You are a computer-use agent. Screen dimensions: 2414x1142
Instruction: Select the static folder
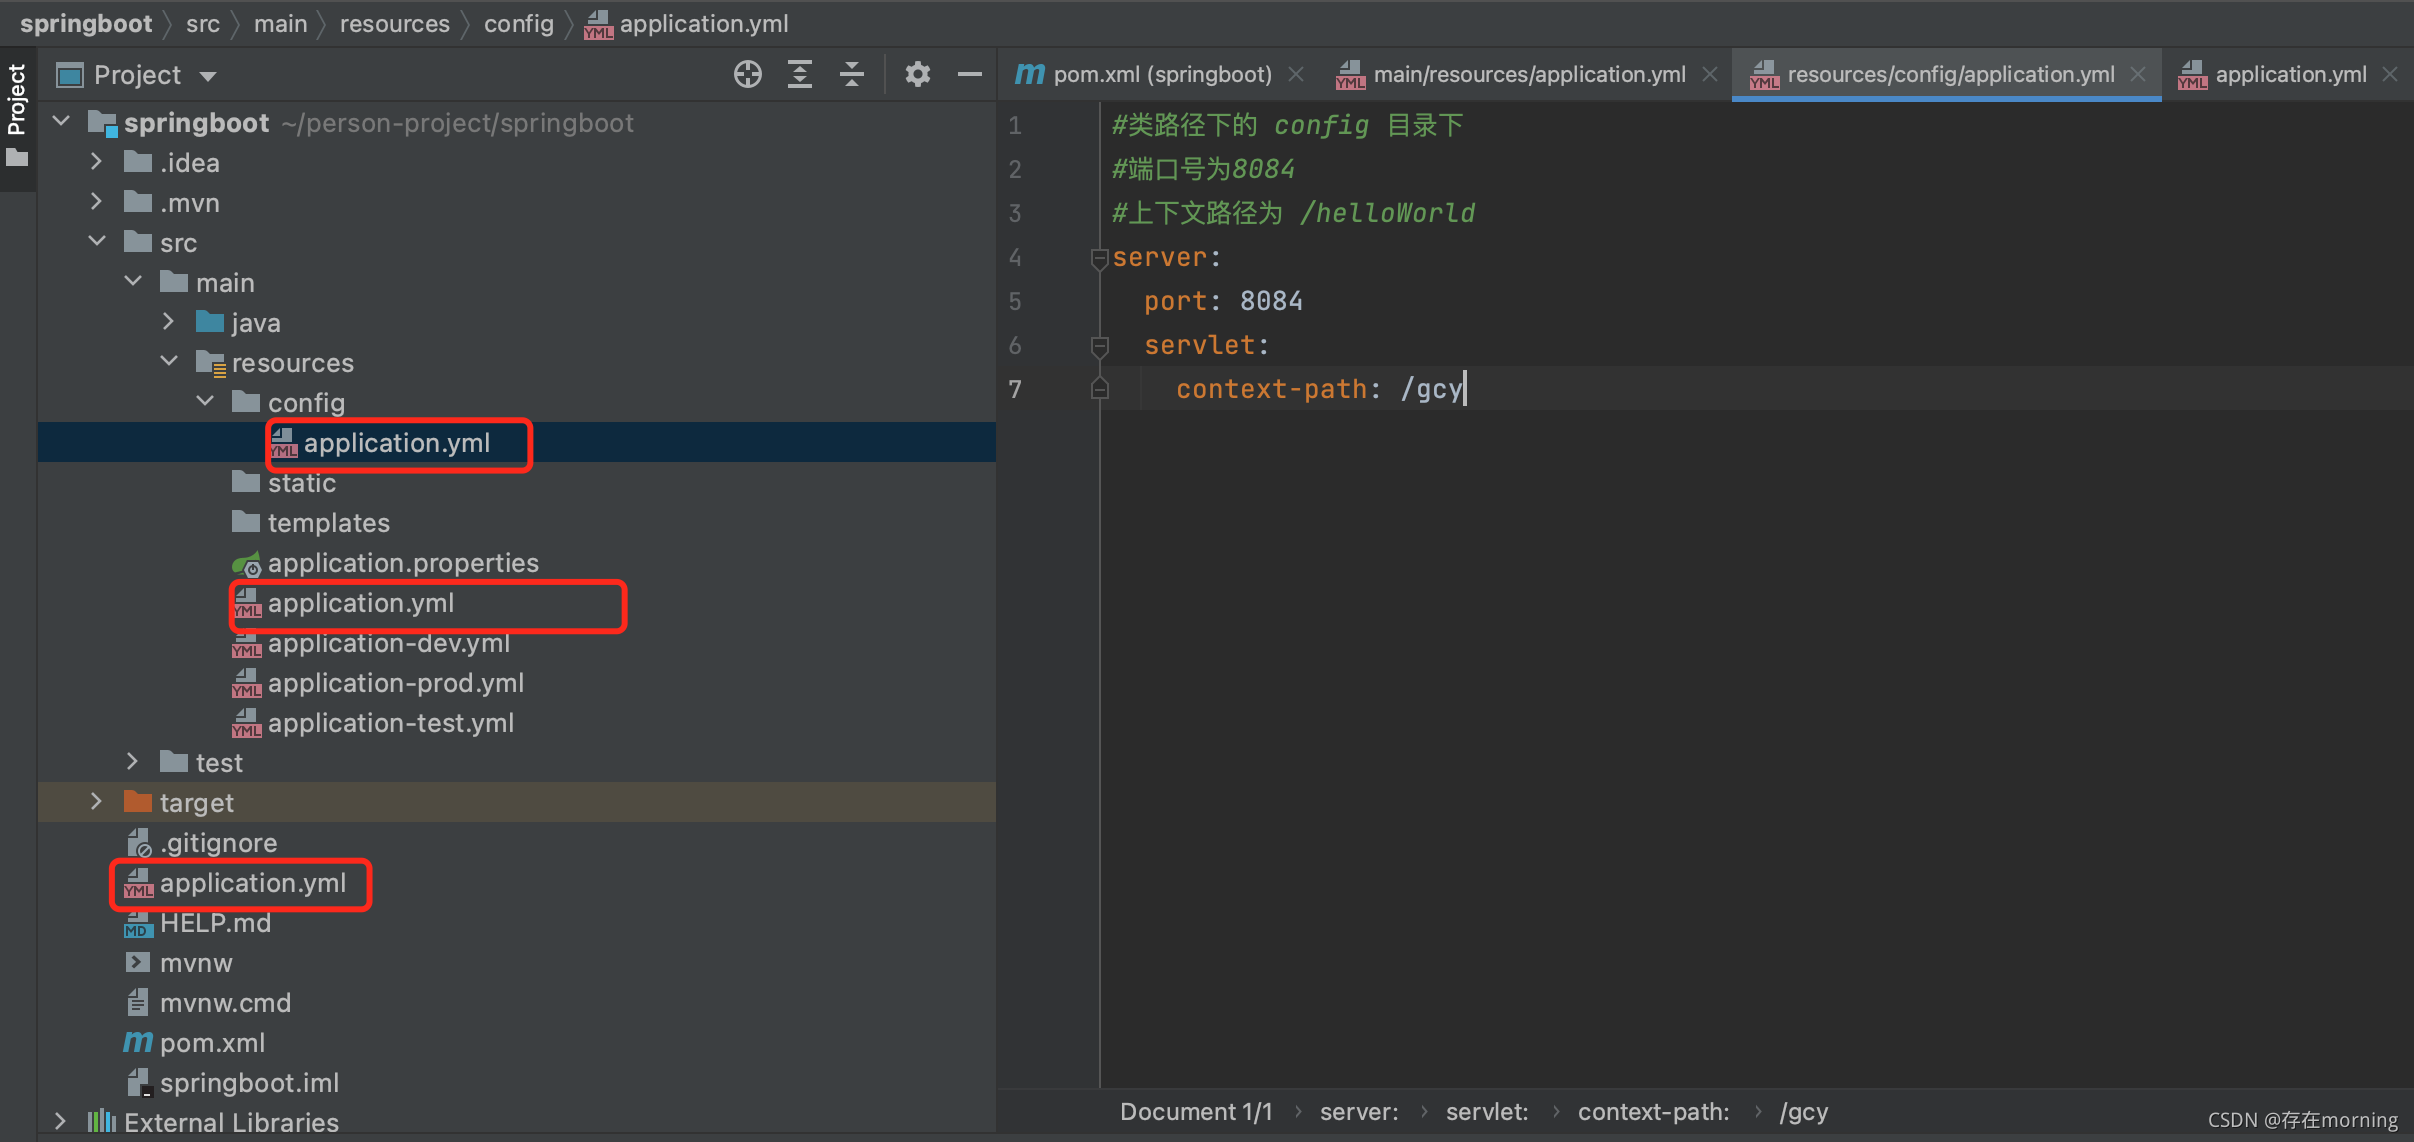pyautogui.click(x=301, y=483)
